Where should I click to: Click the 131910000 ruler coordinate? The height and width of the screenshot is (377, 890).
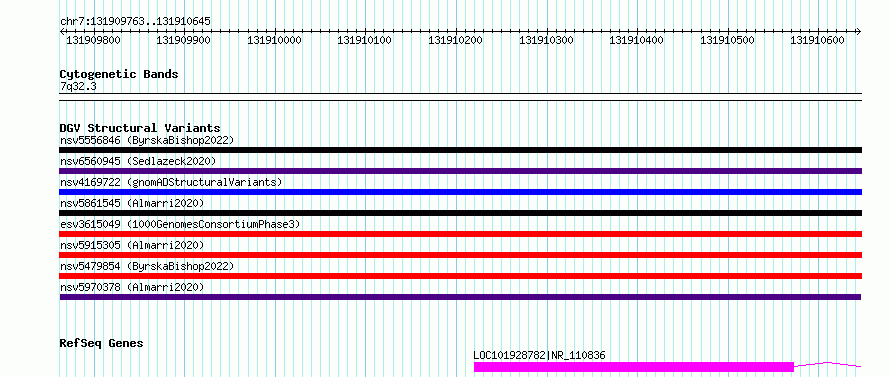coord(274,40)
